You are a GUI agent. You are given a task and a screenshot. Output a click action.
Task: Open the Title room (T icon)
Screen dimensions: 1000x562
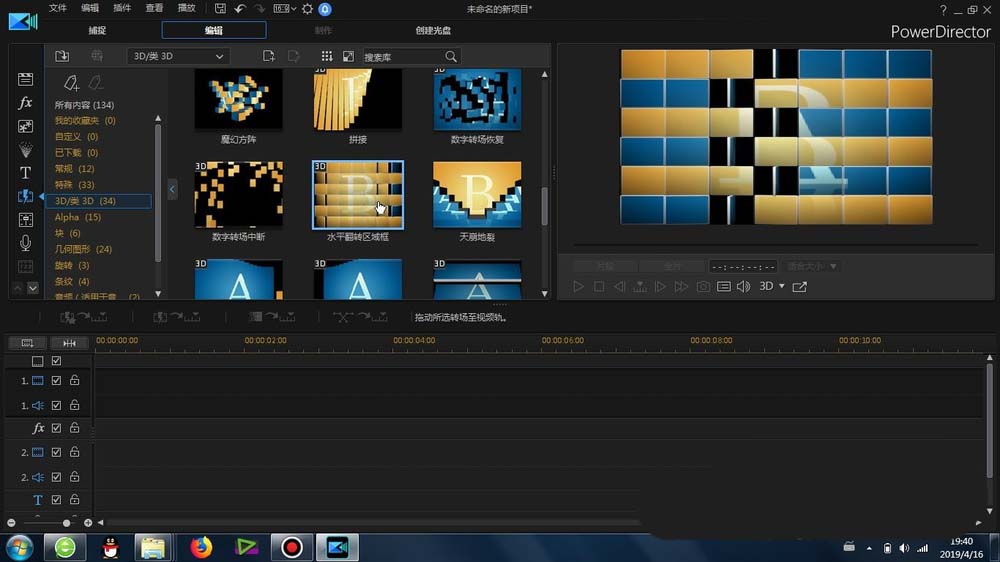26,173
